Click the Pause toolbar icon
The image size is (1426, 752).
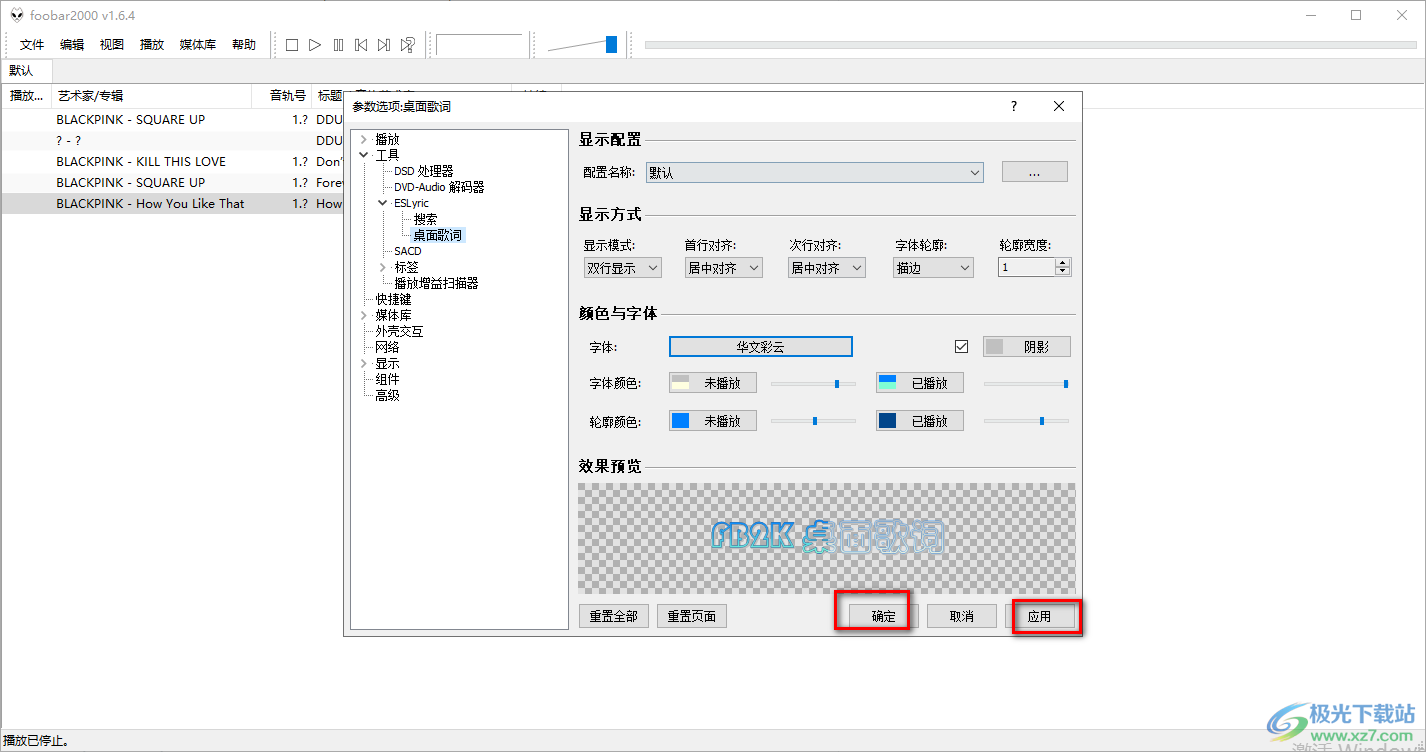(338, 45)
